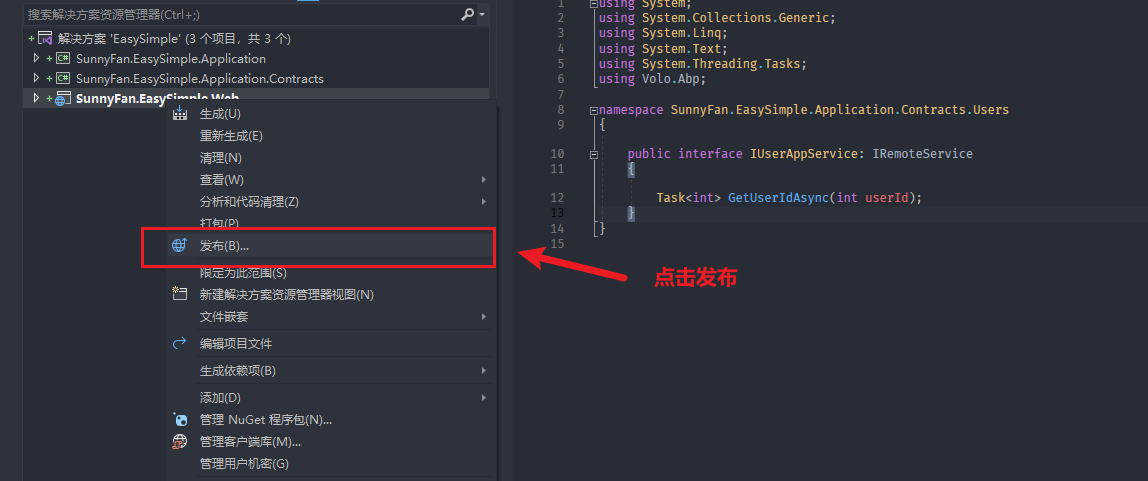Collapse the namespace block on line 8
Image resolution: width=1148 pixels, height=481 pixels.
coord(592,111)
